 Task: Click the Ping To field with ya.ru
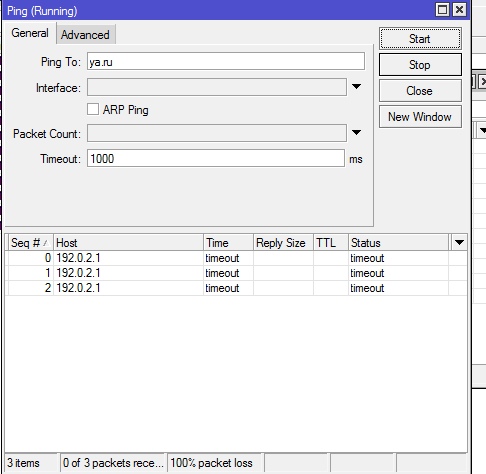(226, 61)
